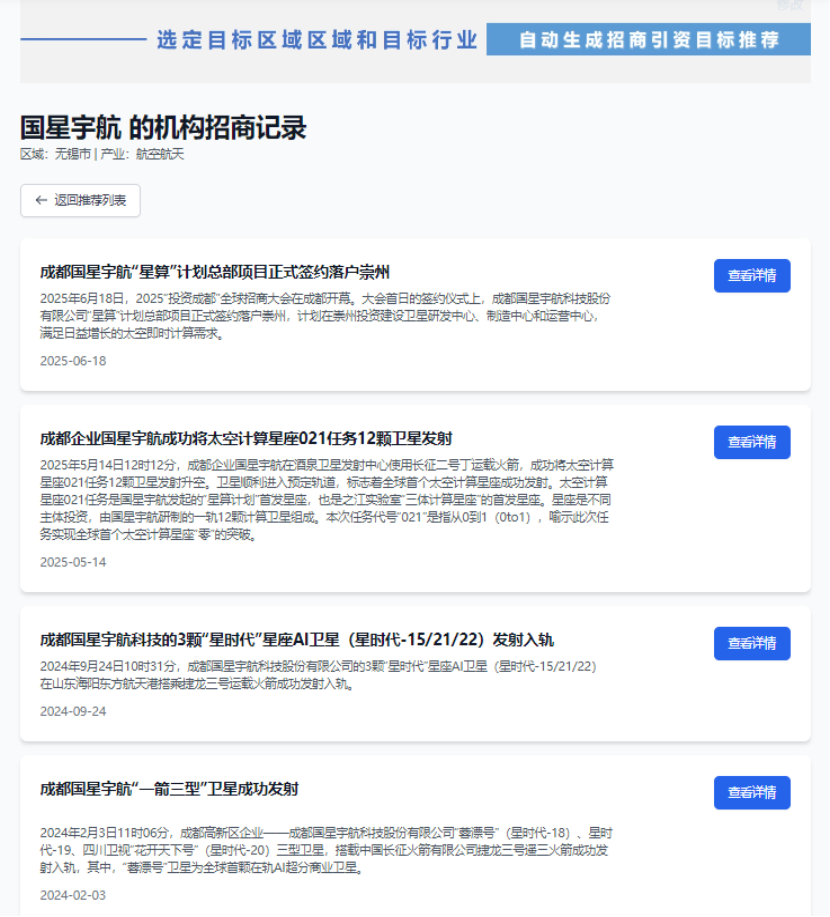Click the 国星宇航 的机构招商记录 page heading
This screenshot has width=830, height=917.
click(x=163, y=128)
